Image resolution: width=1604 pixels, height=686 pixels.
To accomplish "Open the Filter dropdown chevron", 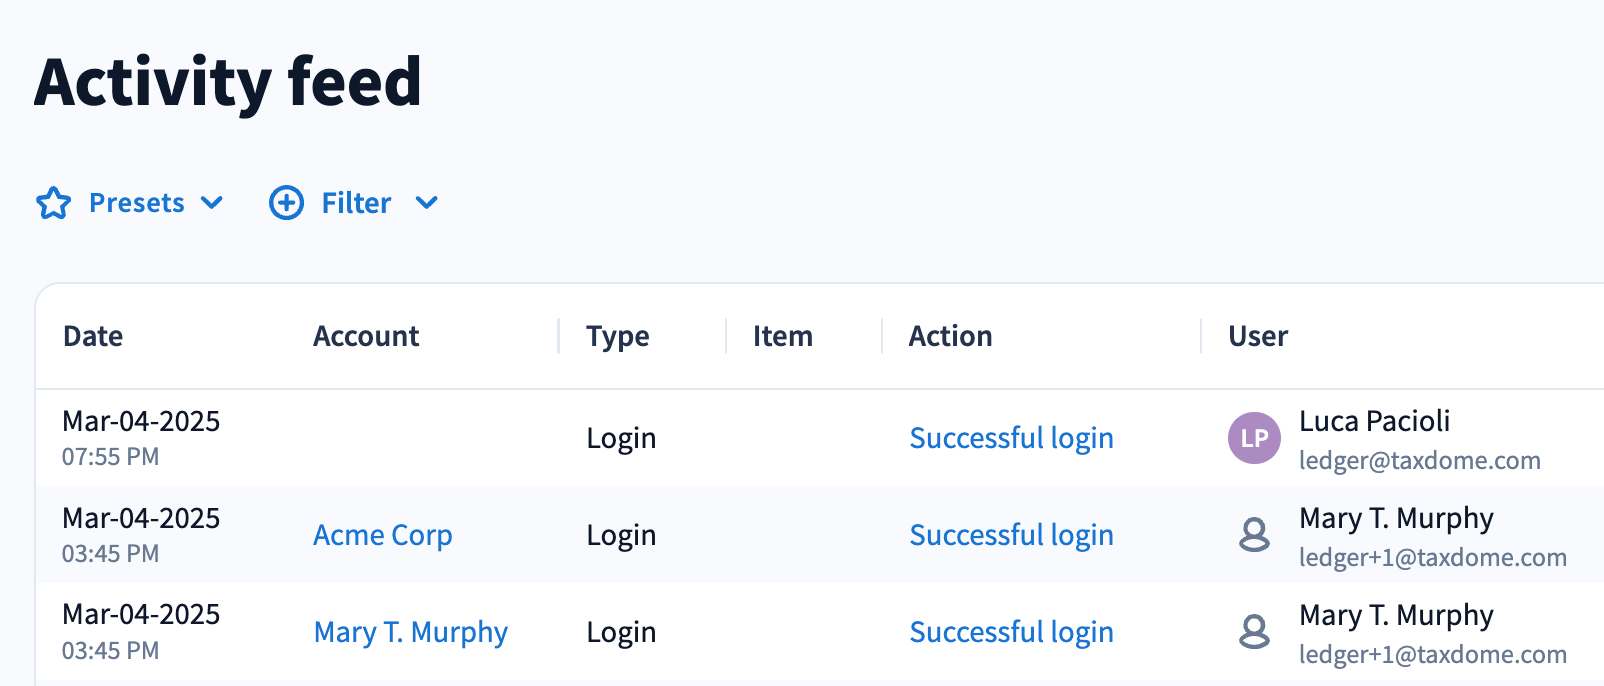I will click(x=427, y=203).
